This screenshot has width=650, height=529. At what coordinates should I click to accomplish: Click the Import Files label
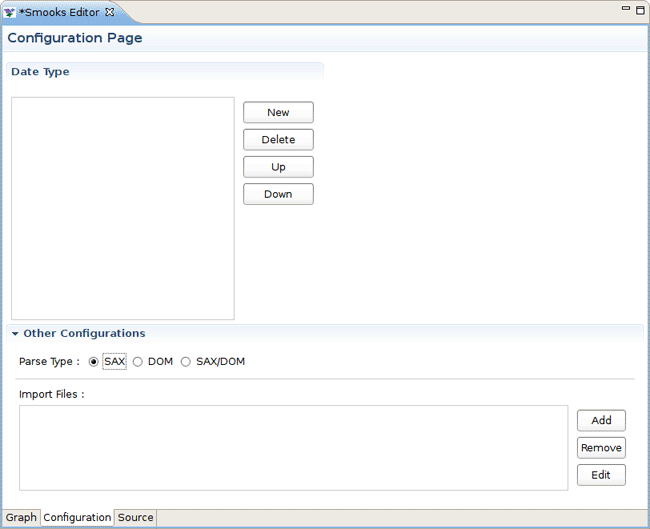(x=51, y=394)
